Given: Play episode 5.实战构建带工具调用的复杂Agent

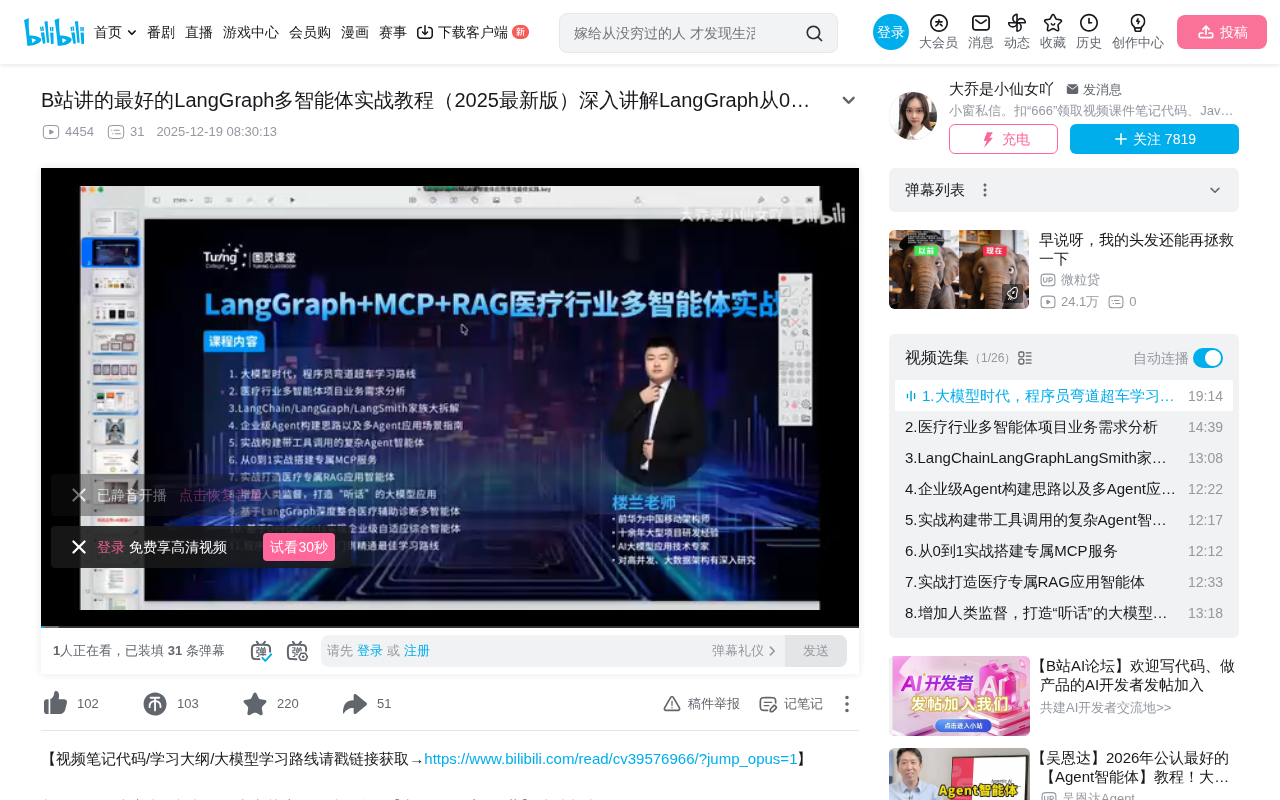Looking at the screenshot, I should coord(1064,520).
